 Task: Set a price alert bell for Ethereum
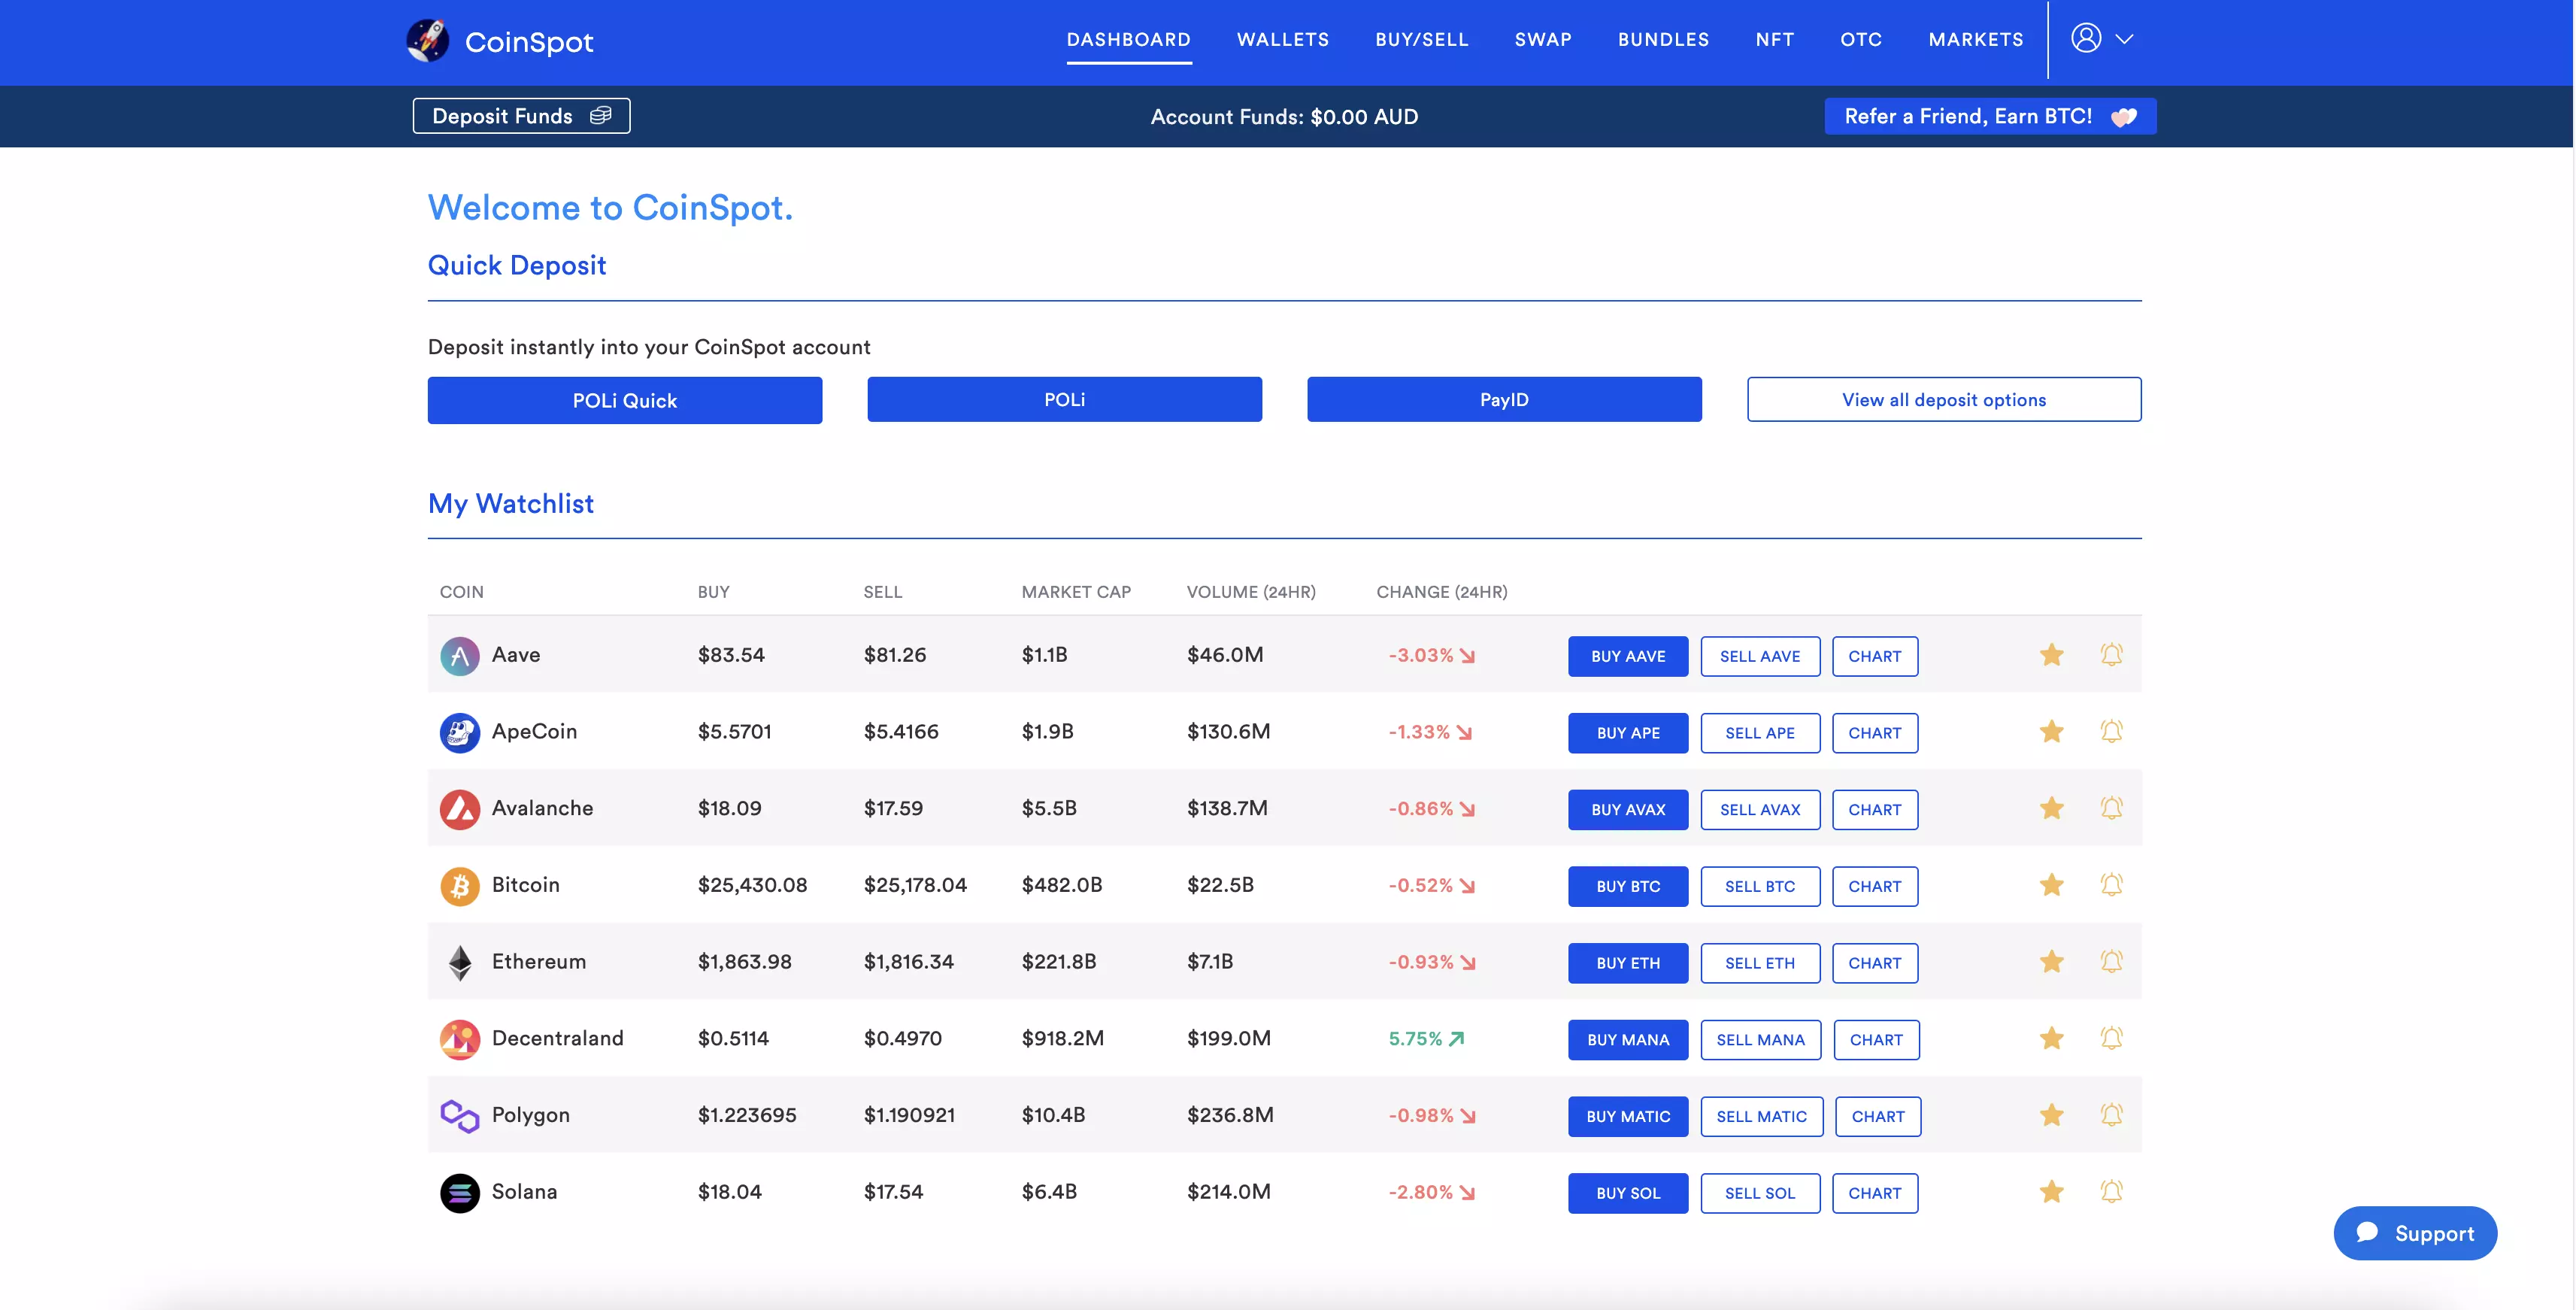(x=2111, y=961)
